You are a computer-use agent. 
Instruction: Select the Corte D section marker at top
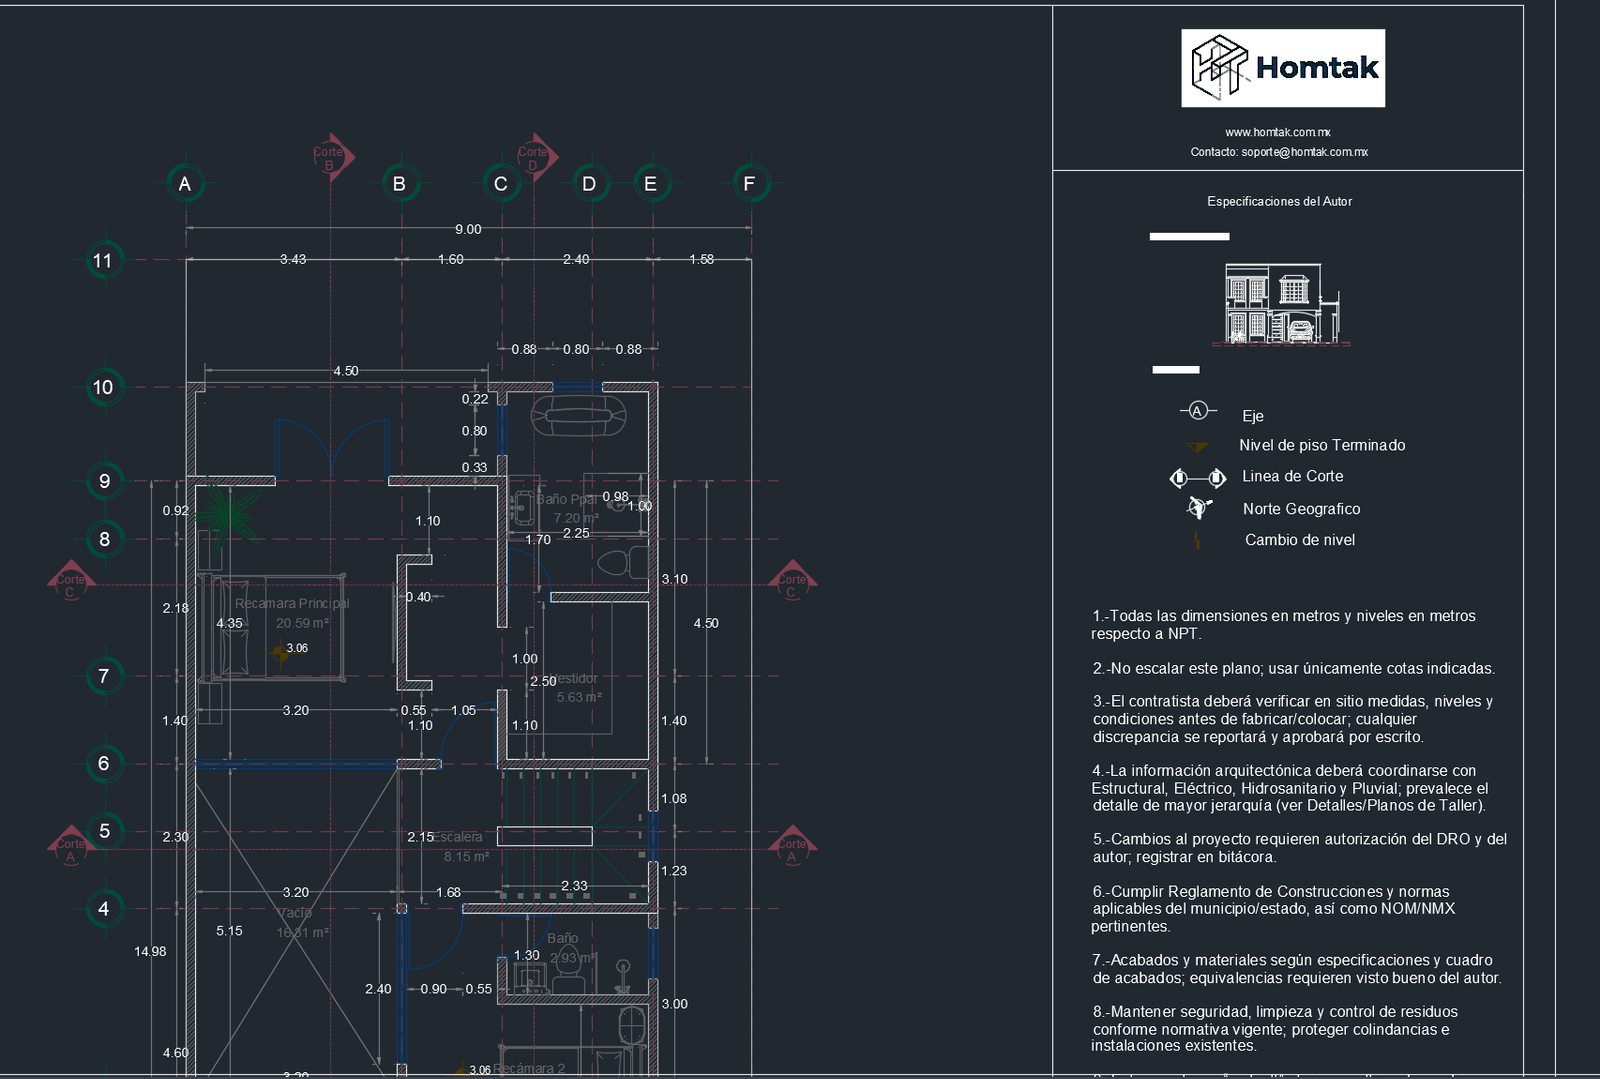pyautogui.click(x=533, y=156)
